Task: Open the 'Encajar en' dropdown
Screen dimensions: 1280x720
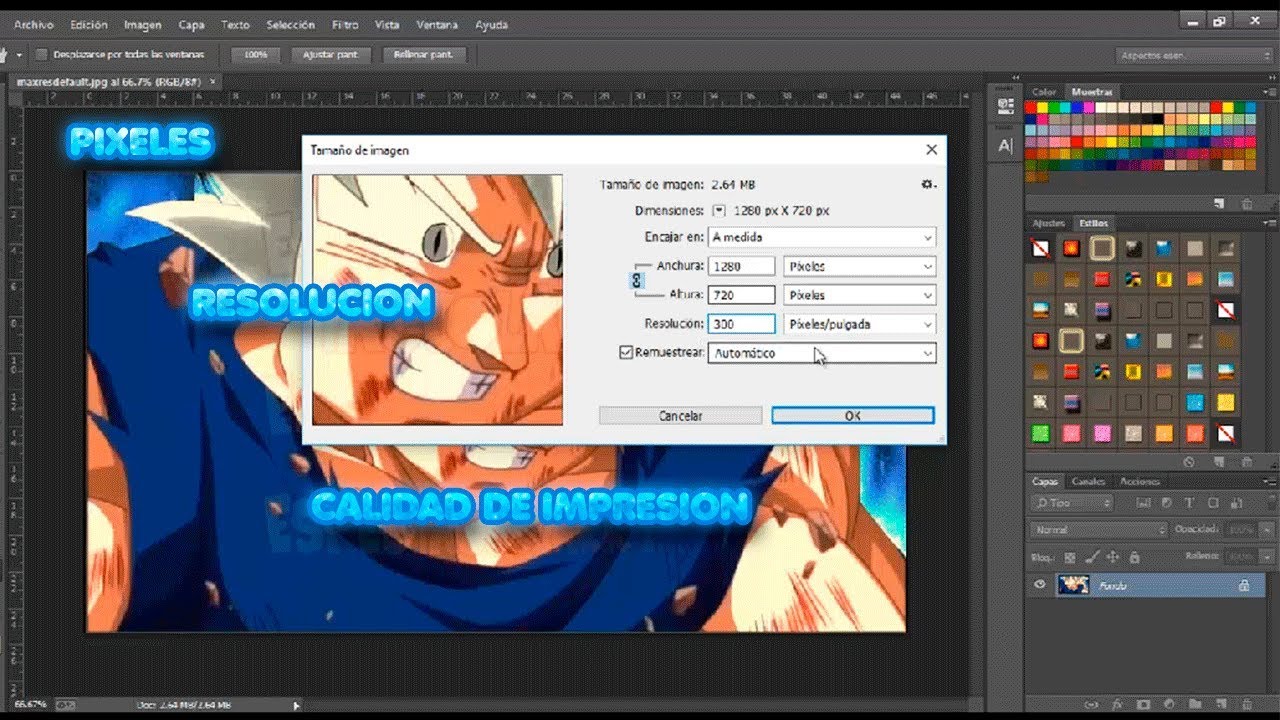Action: [822, 238]
